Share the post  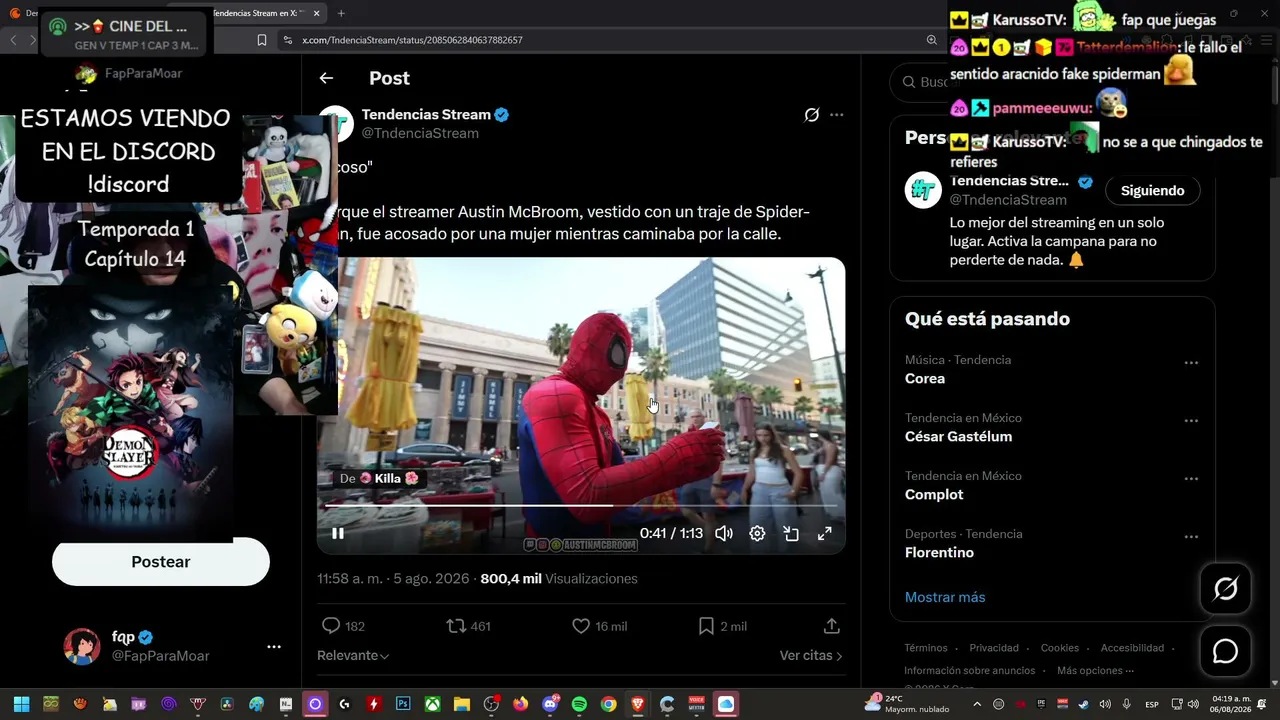click(831, 626)
